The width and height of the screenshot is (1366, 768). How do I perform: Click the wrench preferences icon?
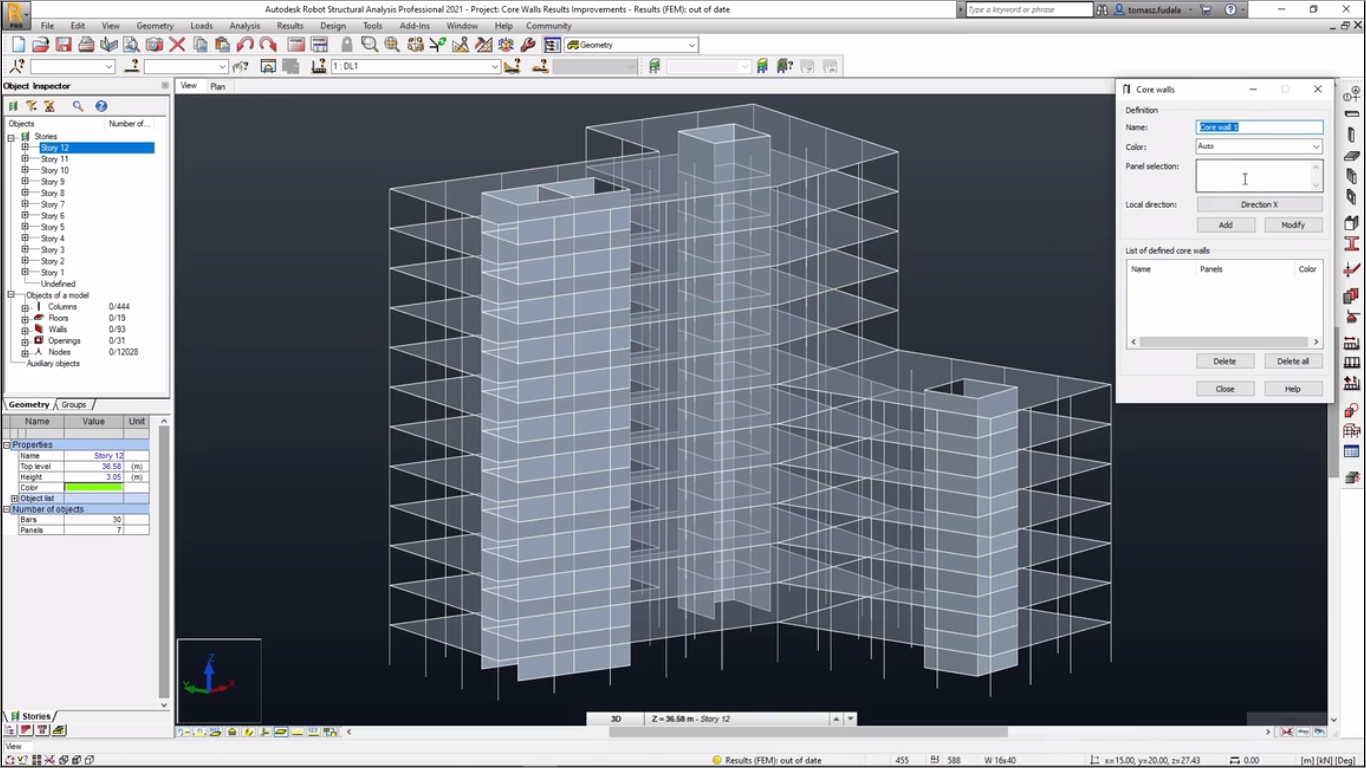(528, 45)
